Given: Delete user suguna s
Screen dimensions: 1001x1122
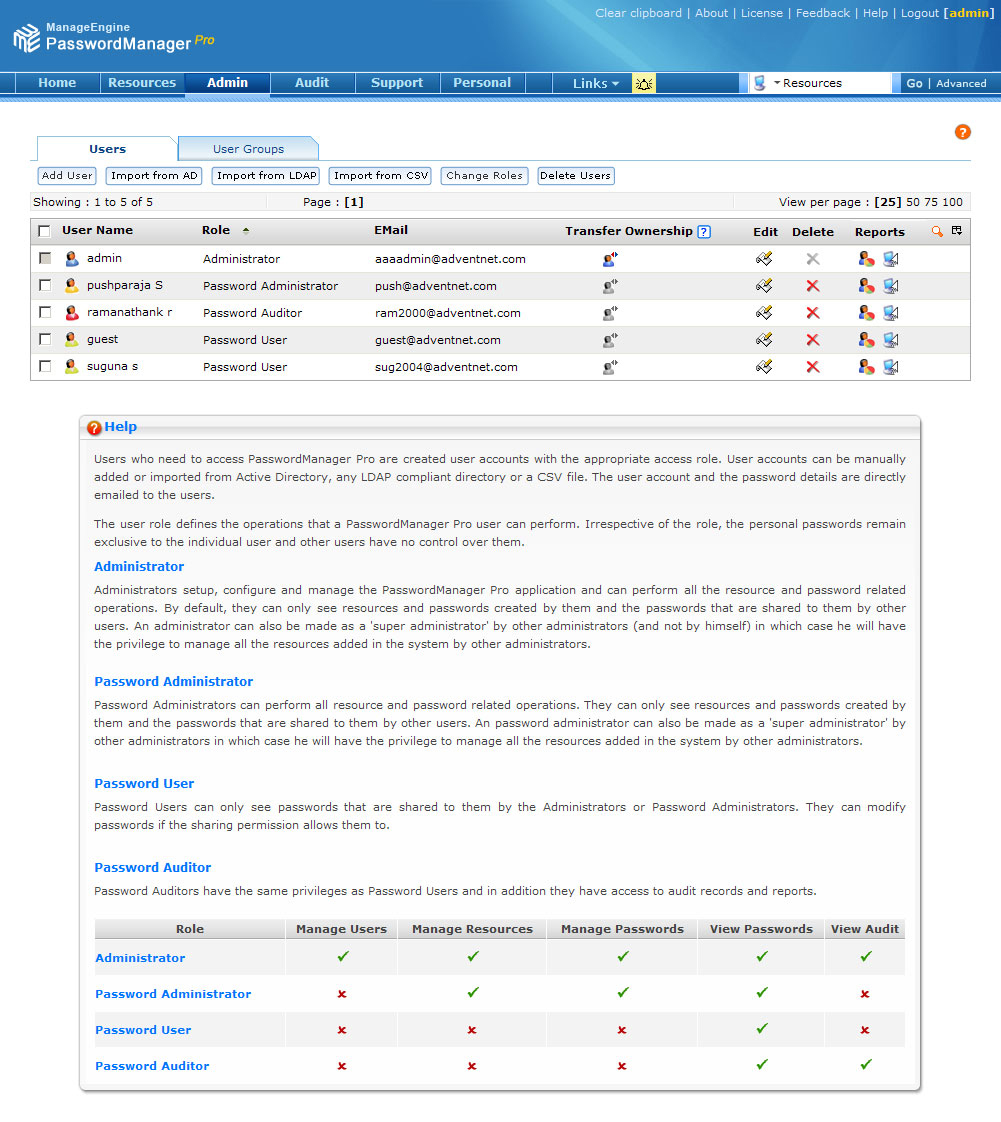Looking at the screenshot, I should (813, 367).
